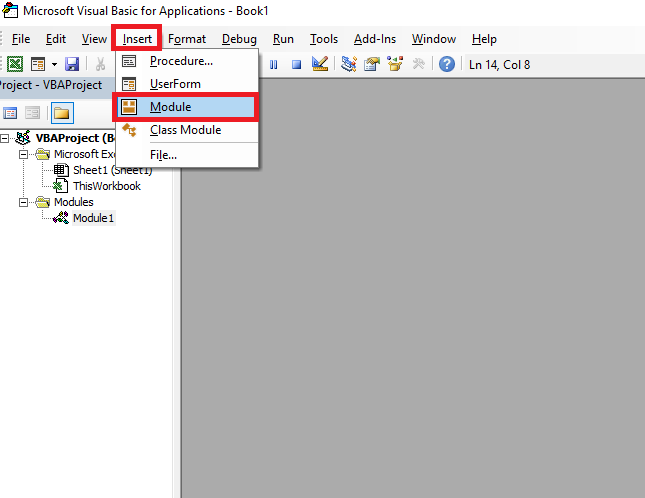
Task: Click the Break pause icon
Action: (x=273, y=65)
